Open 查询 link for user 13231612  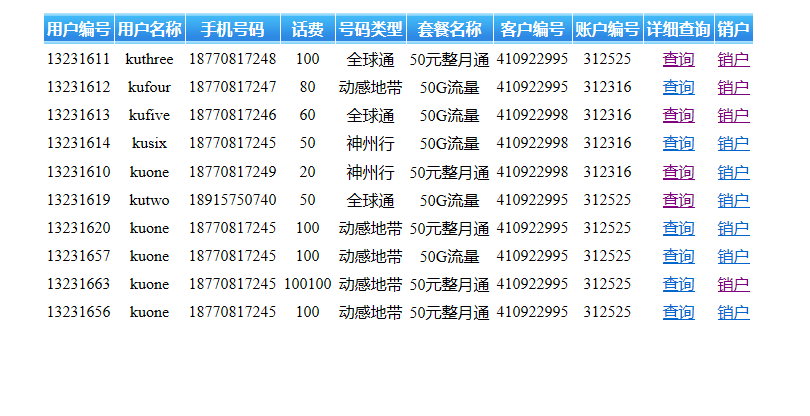[678, 87]
